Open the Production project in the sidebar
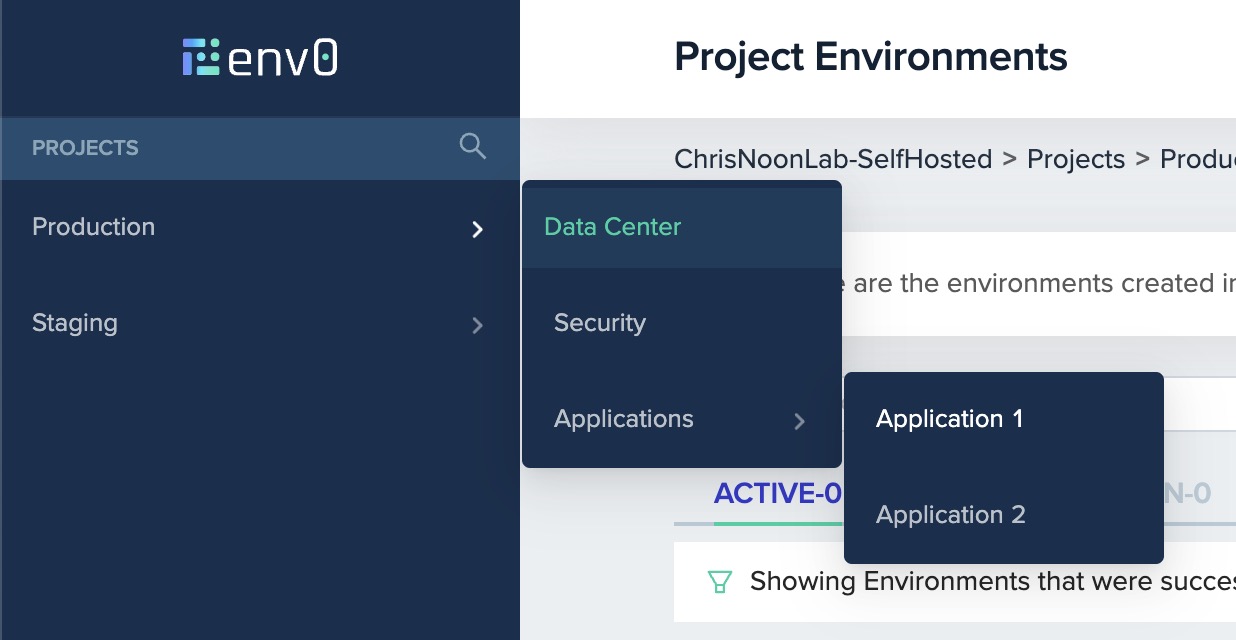The width and height of the screenshot is (1236, 640). pos(93,227)
